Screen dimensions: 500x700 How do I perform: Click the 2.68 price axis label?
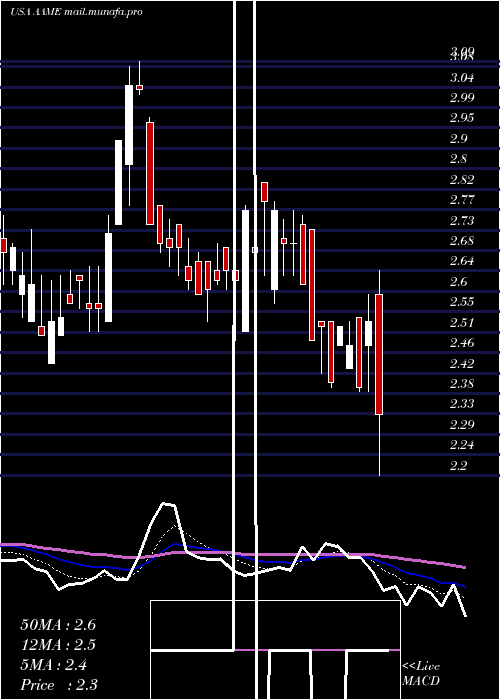point(462,241)
